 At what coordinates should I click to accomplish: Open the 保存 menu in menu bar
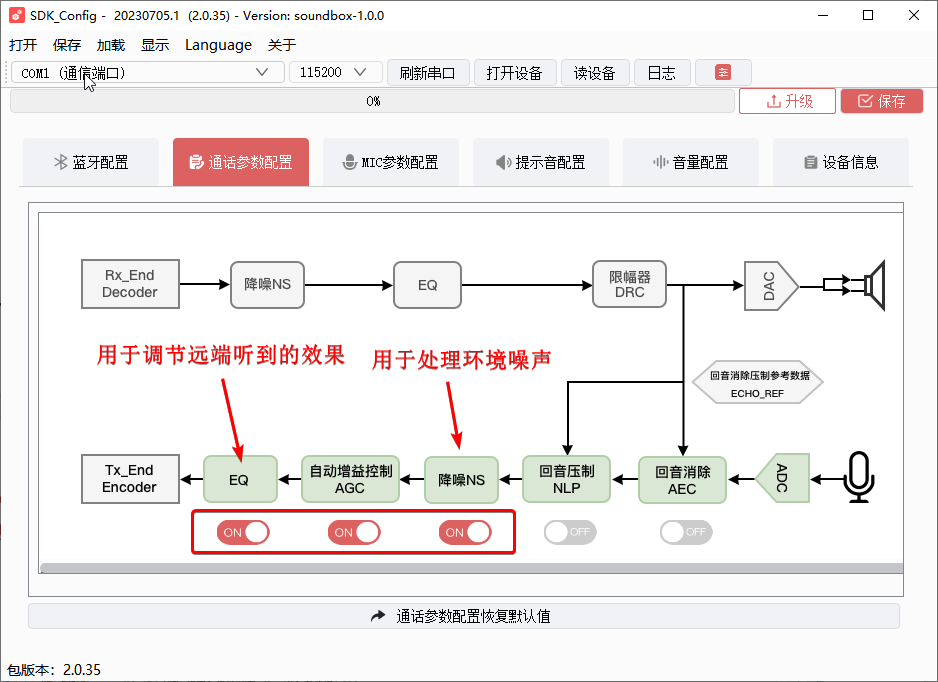click(67, 45)
